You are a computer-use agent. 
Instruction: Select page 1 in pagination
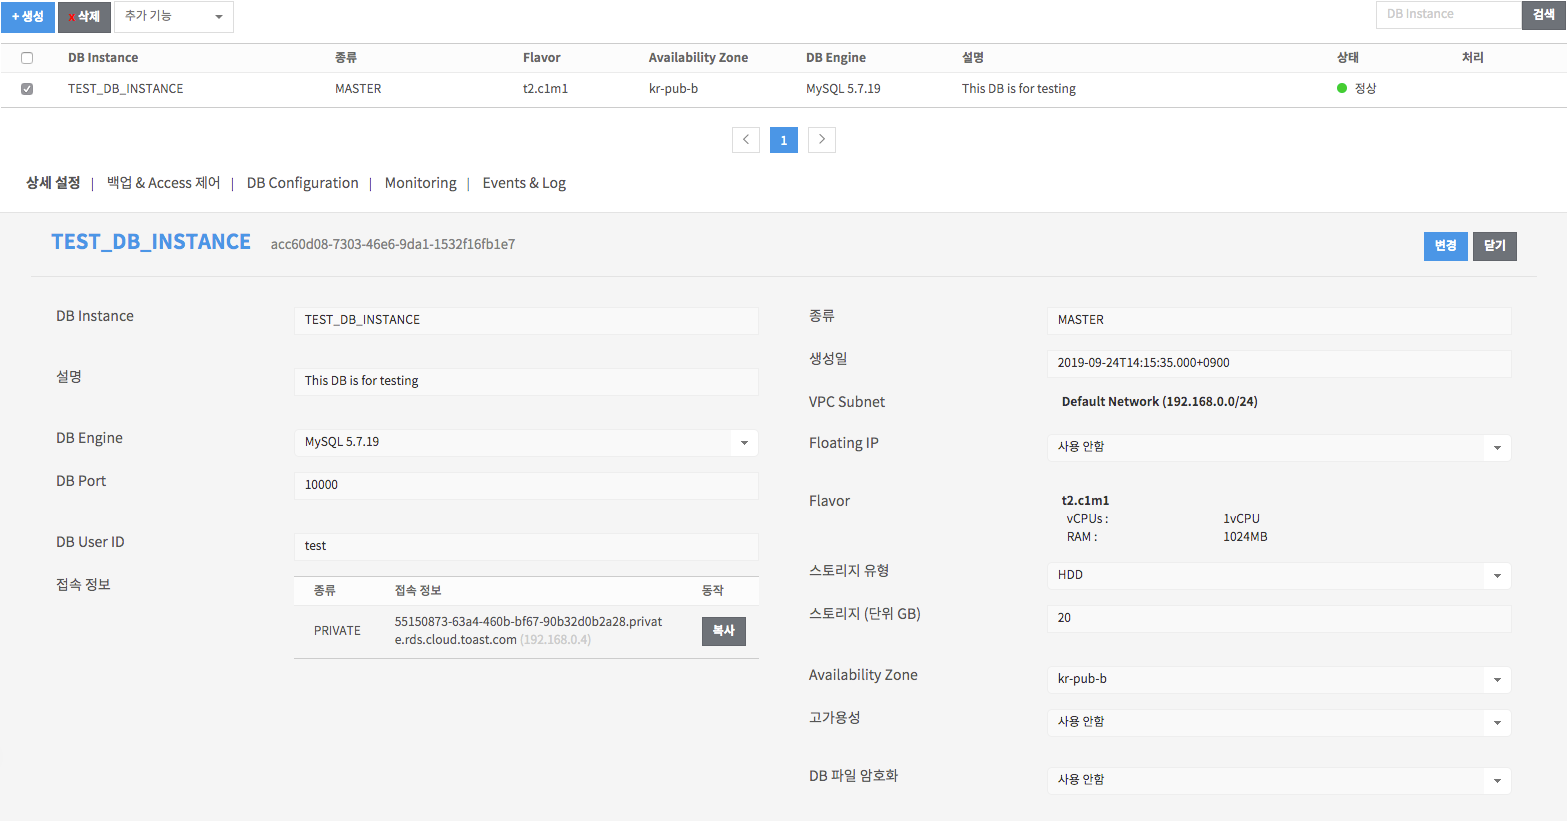click(x=784, y=140)
